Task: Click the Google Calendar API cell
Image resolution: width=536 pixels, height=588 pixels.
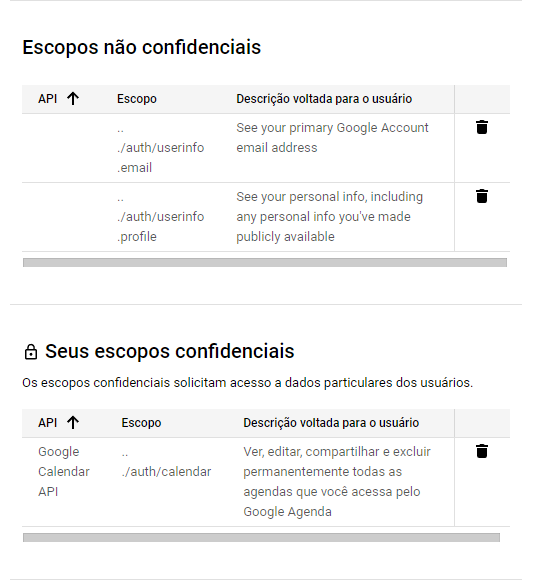Action: pos(64,472)
